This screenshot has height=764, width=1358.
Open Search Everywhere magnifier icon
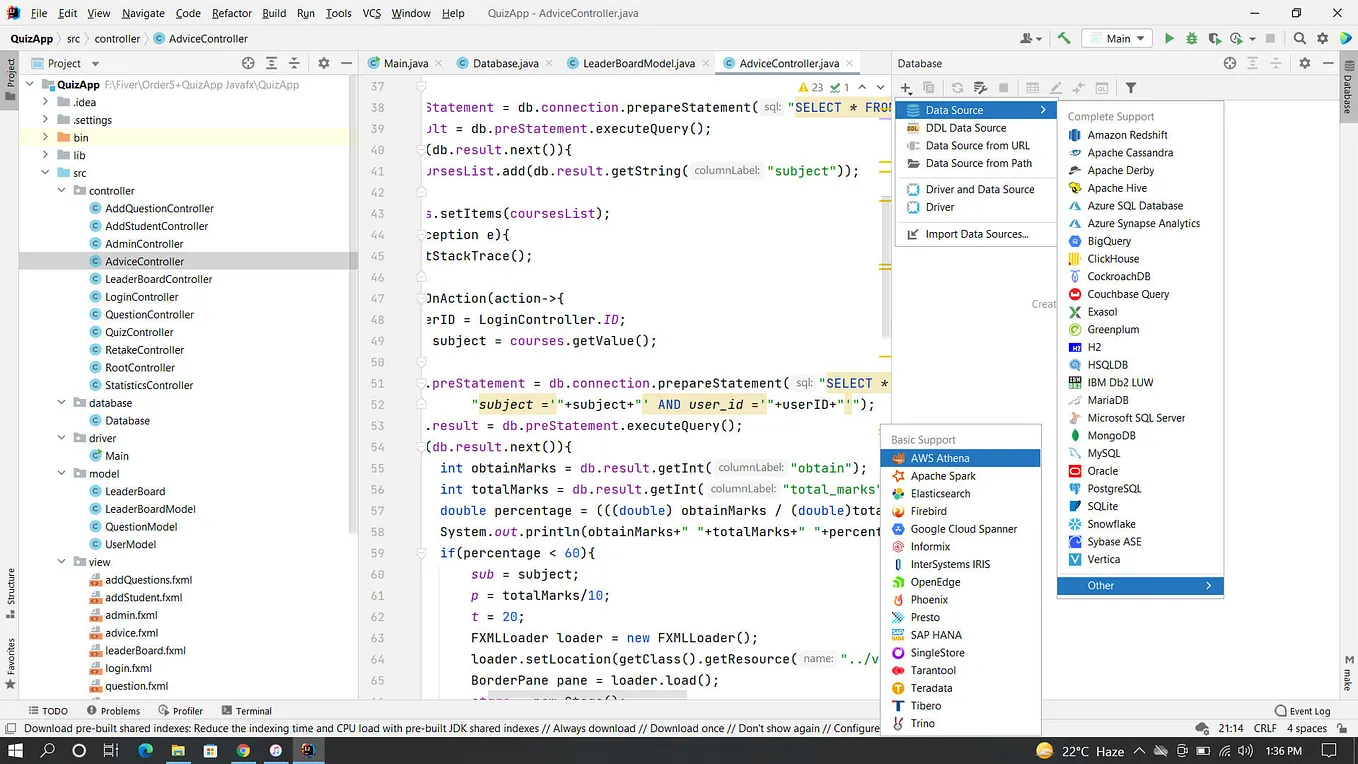[x=1299, y=39]
